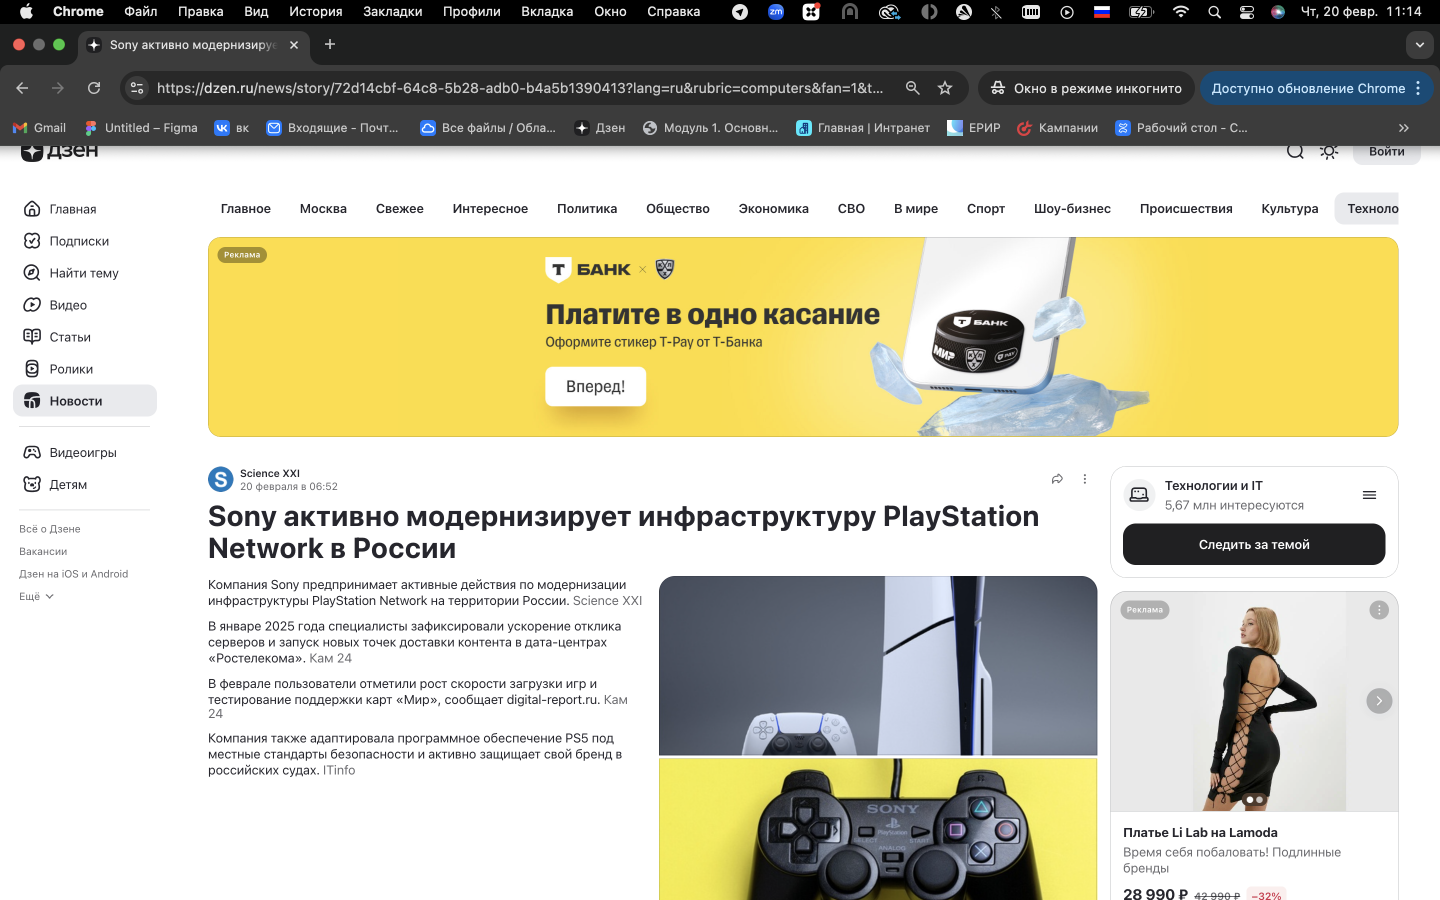Open the zoom magnifier icon in address bar
1440x900 pixels.
[x=912, y=88]
